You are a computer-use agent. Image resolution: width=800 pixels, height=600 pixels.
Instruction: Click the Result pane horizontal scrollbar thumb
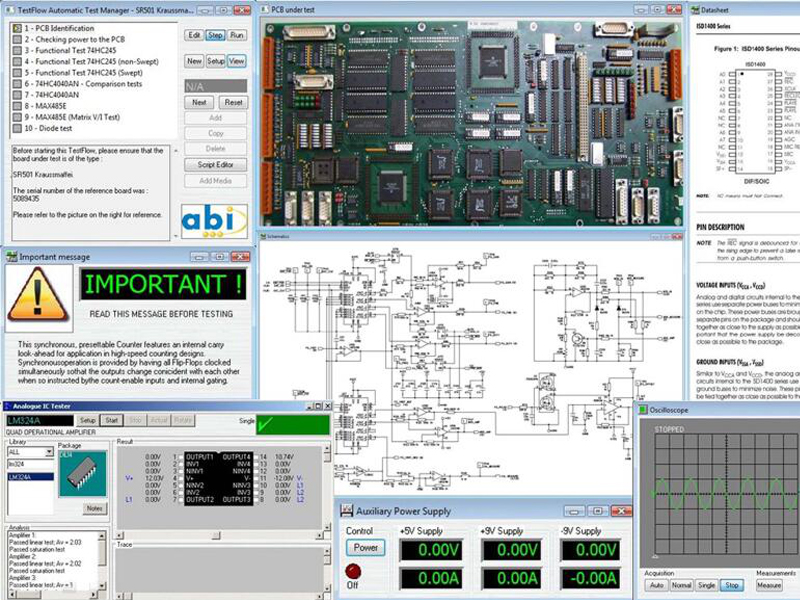pyautogui.click(x=216, y=535)
